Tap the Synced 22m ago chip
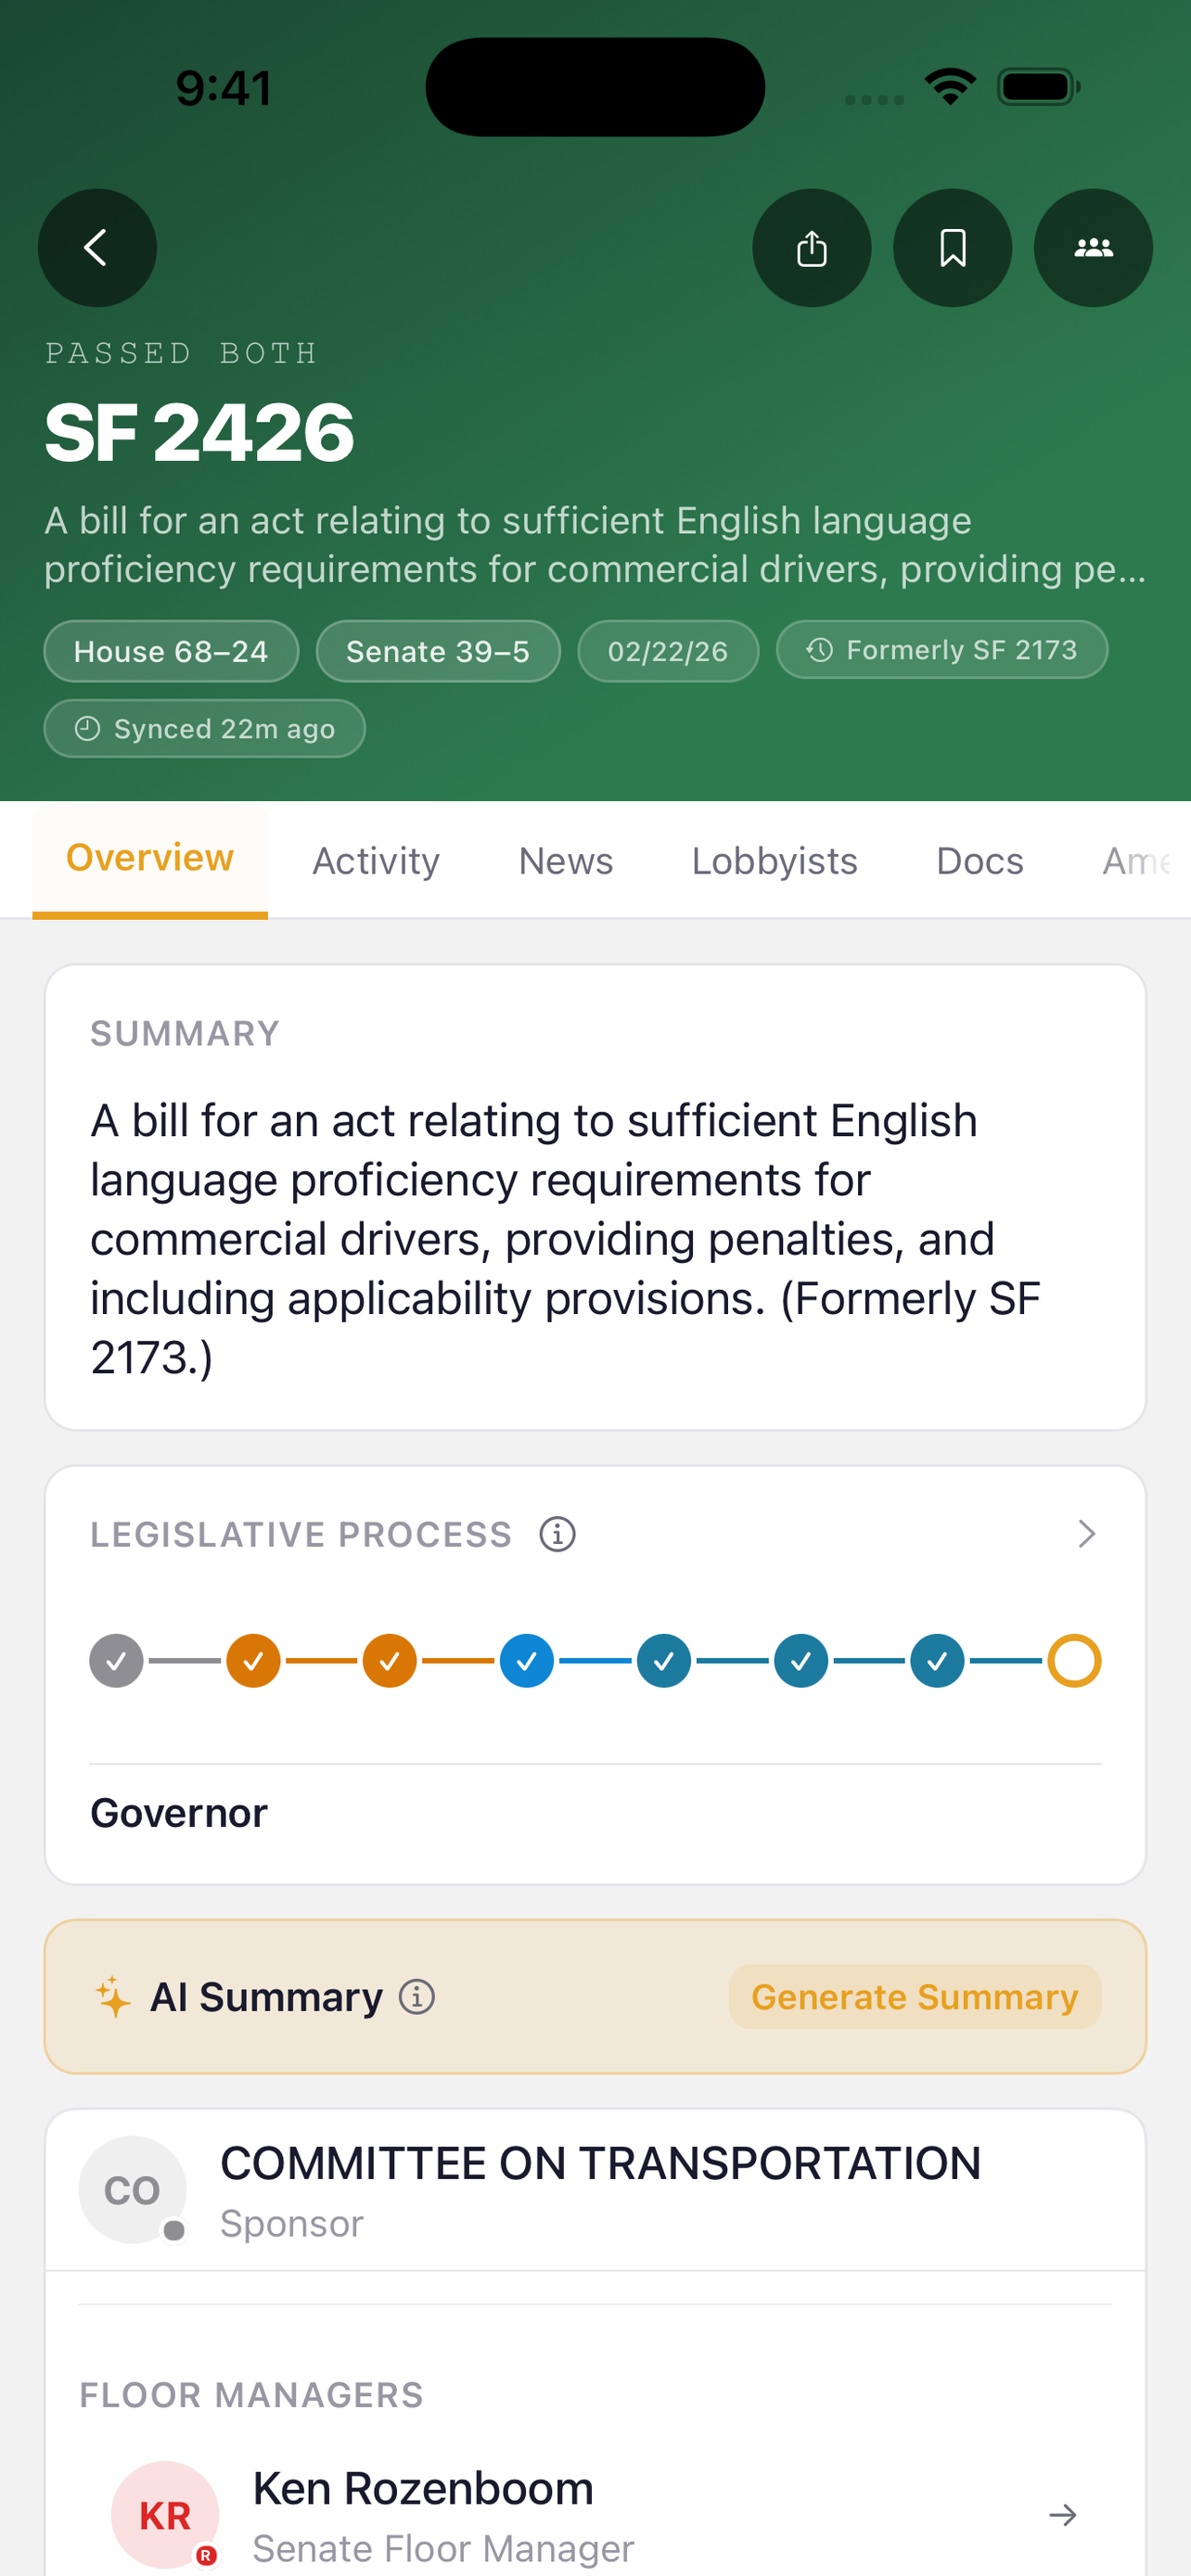The image size is (1191, 2576). (x=204, y=728)
